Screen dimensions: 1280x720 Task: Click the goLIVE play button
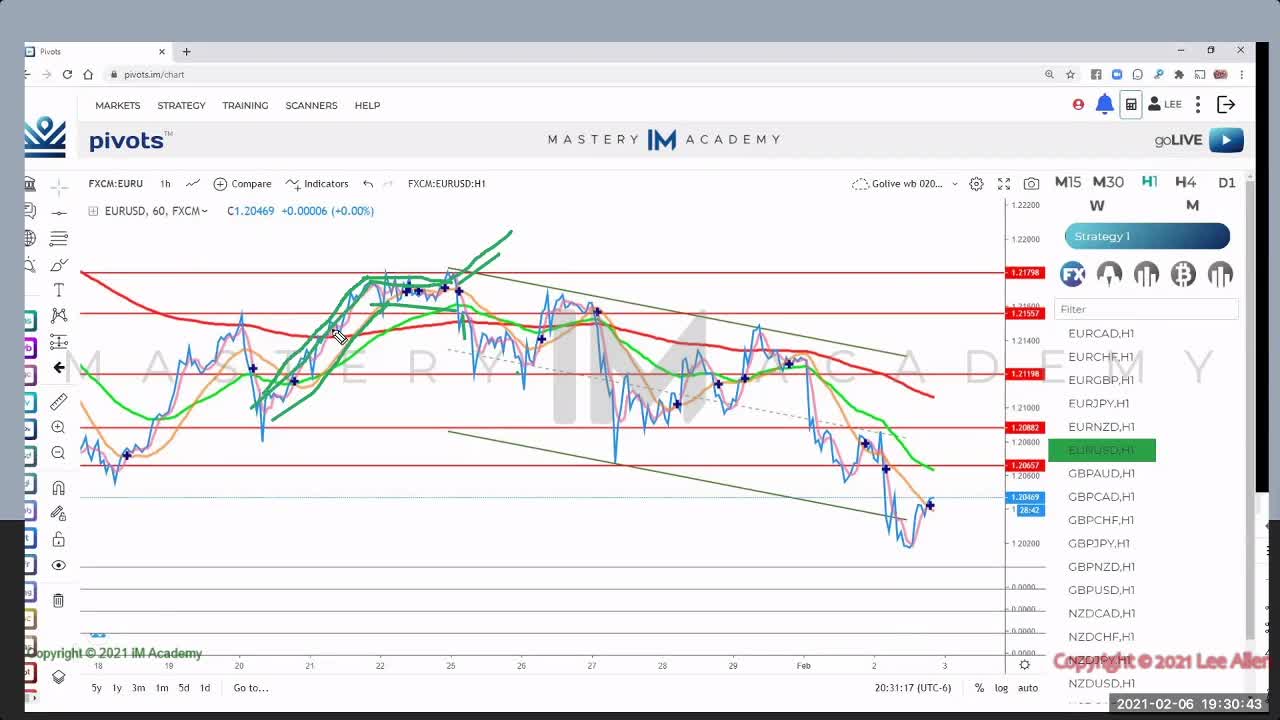click(x=1226, y=140)
